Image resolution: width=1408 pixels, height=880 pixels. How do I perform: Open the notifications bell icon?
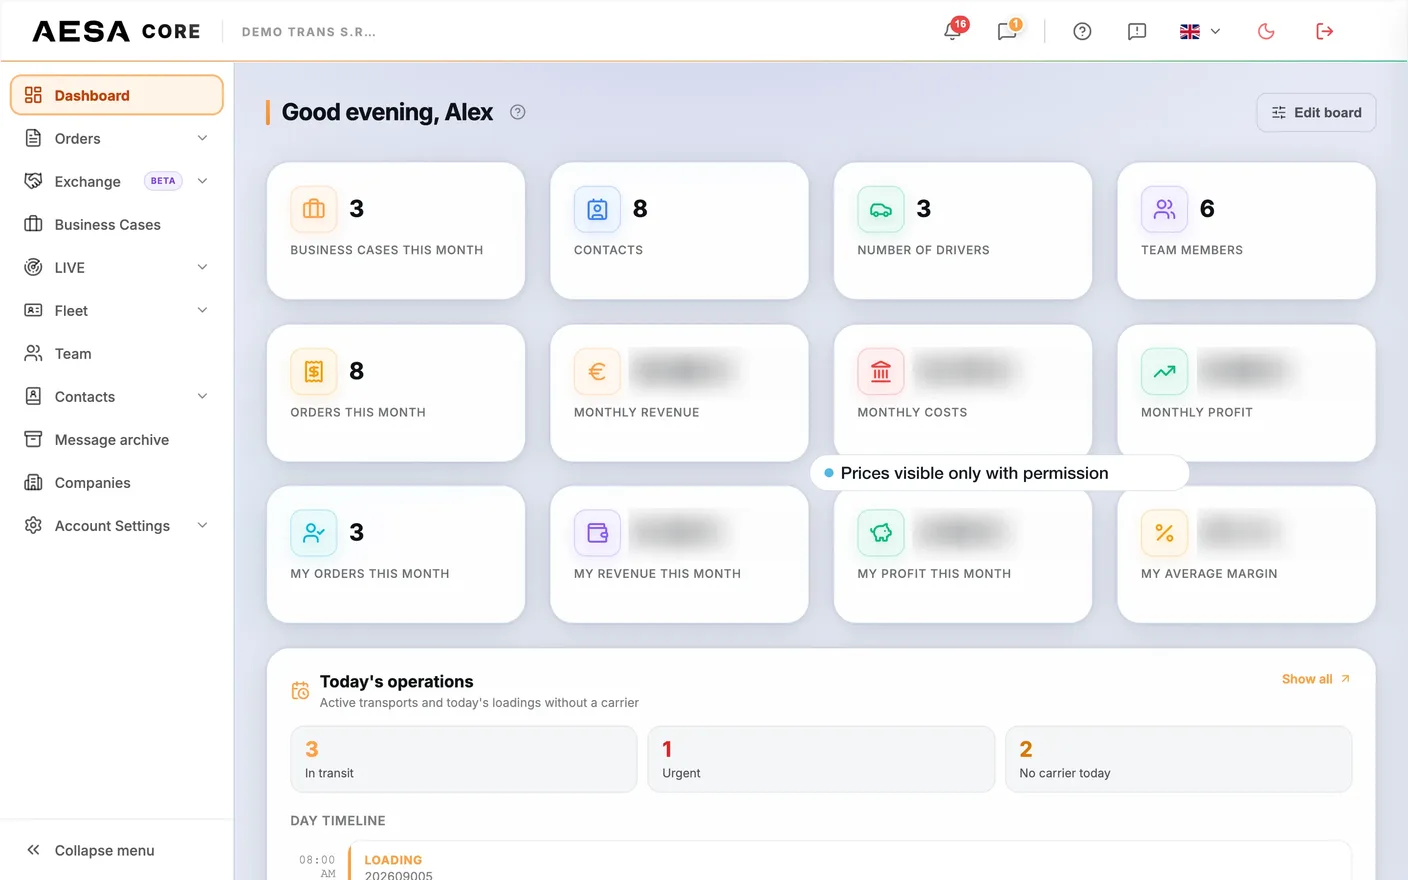click(x=953, y=31)
